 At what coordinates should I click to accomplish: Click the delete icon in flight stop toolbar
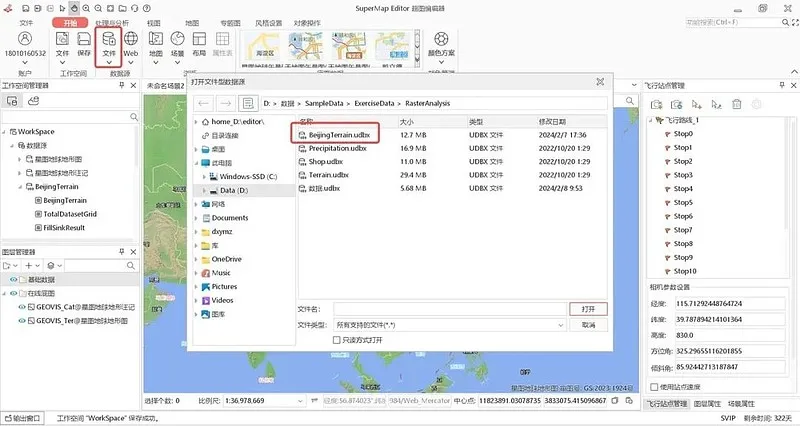coord(737,104)
